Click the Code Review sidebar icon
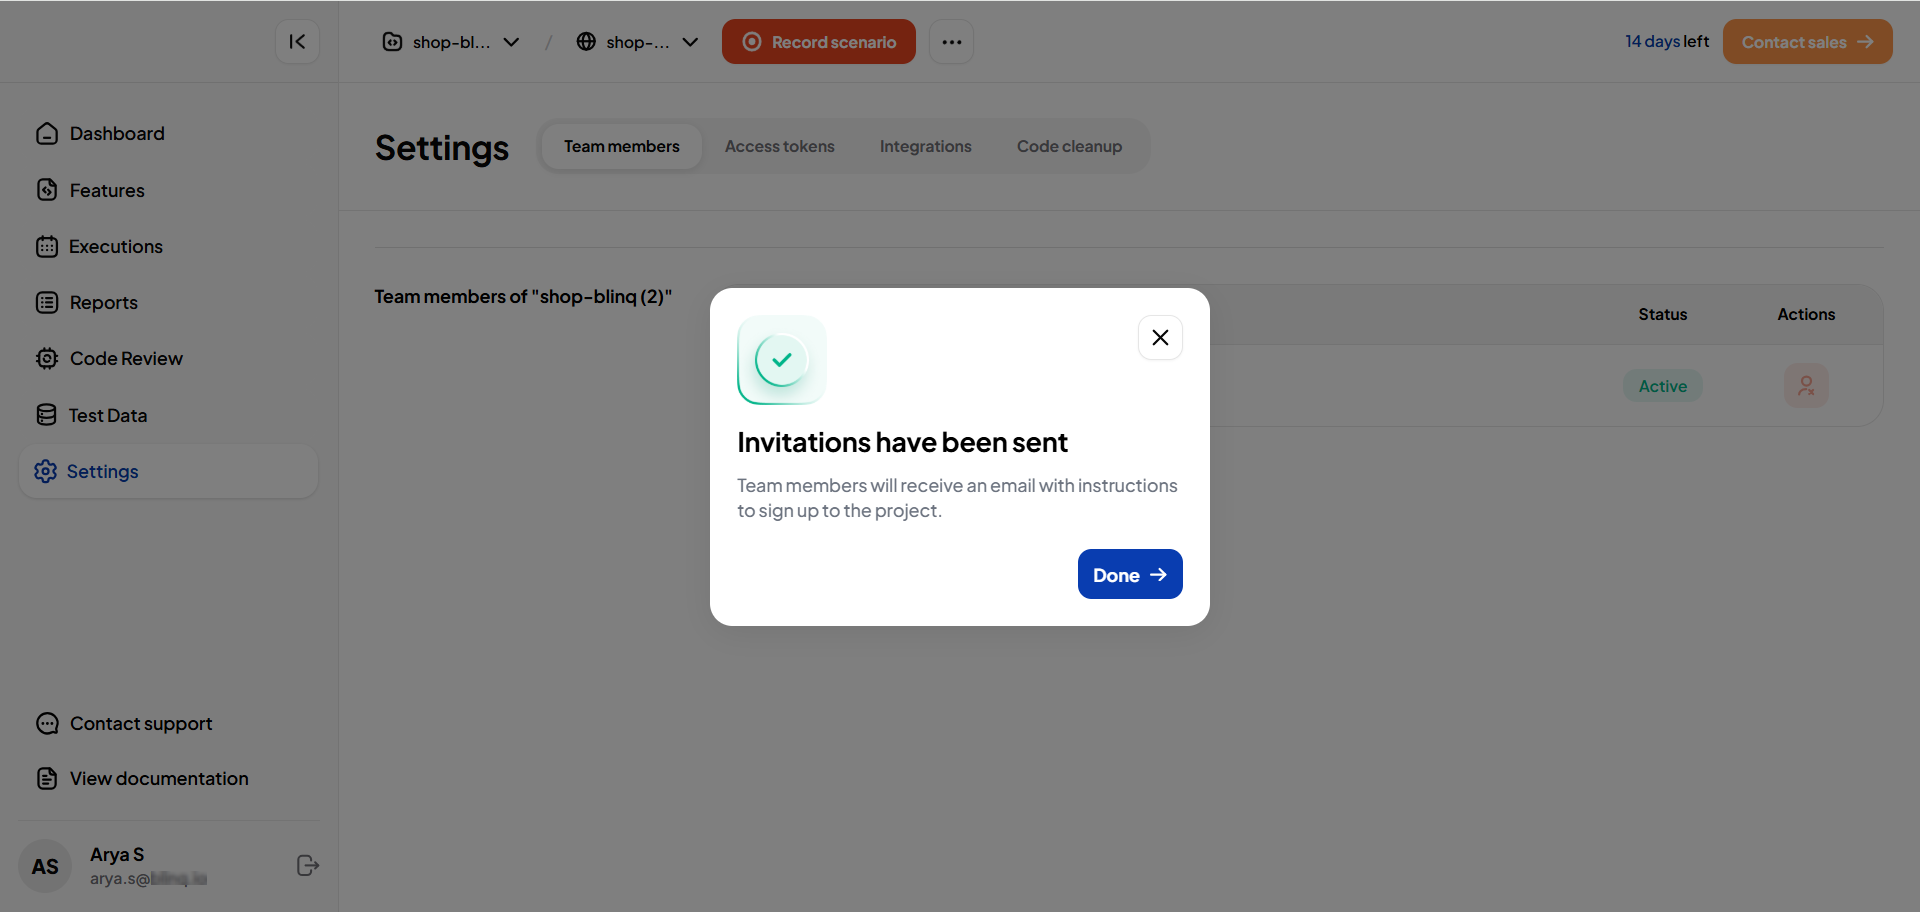 click(47, 359)
